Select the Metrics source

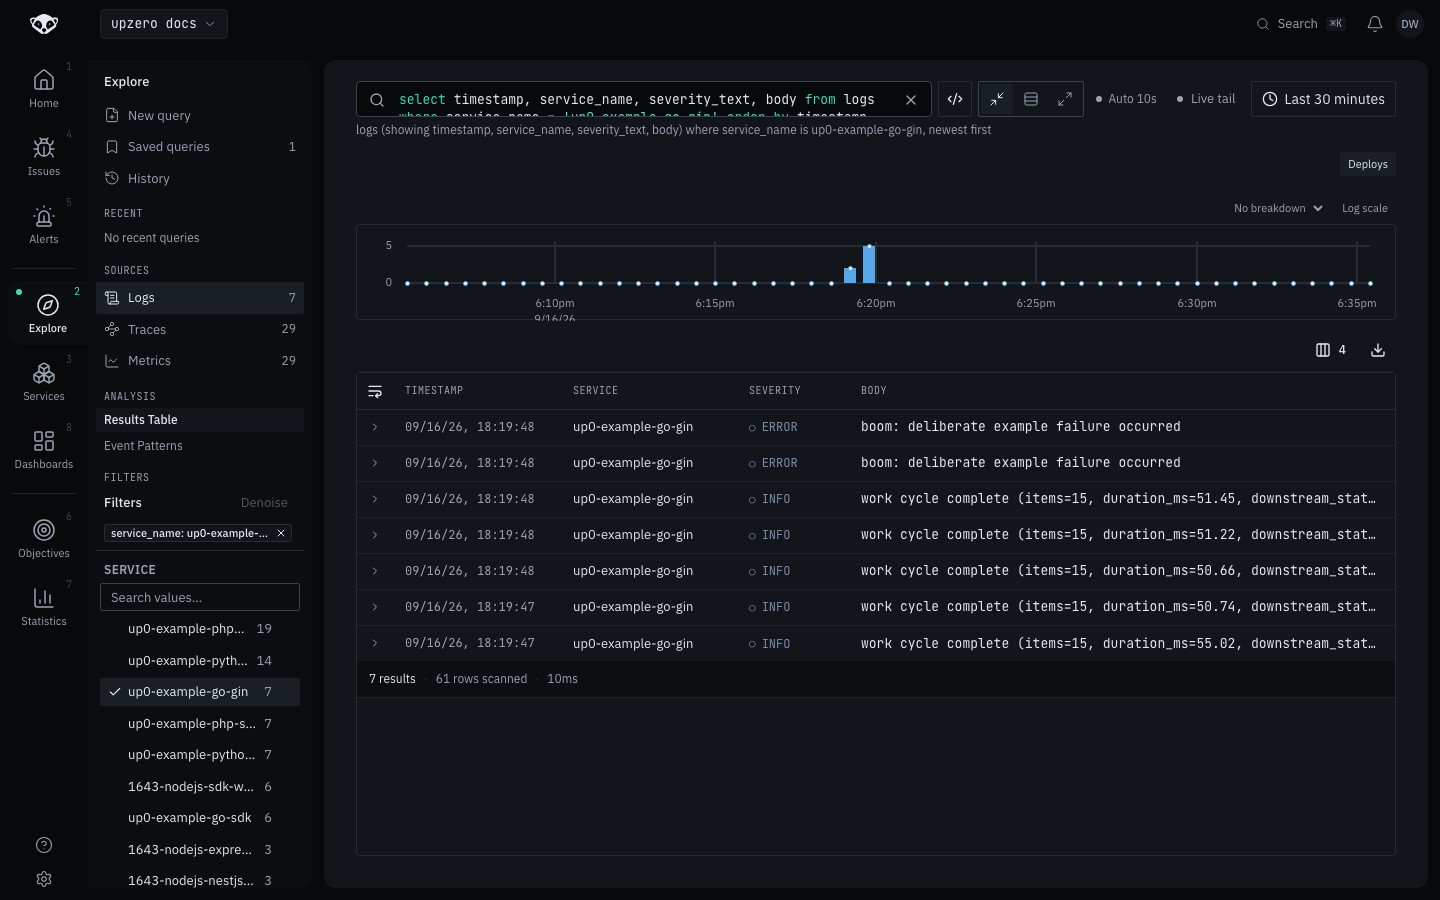[x=200, y=361]
